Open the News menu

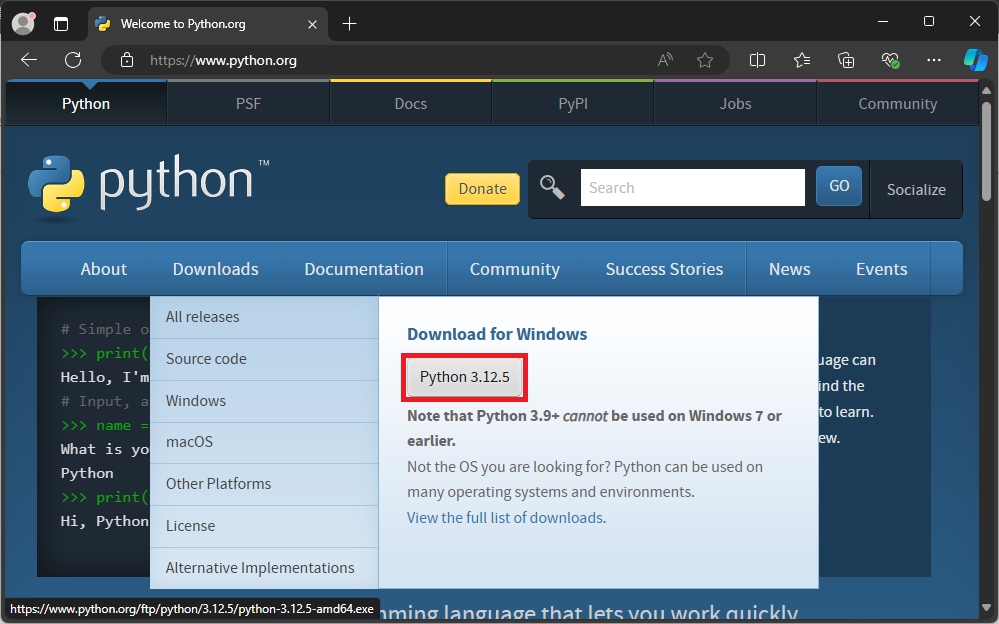click(x=789, y=269)
